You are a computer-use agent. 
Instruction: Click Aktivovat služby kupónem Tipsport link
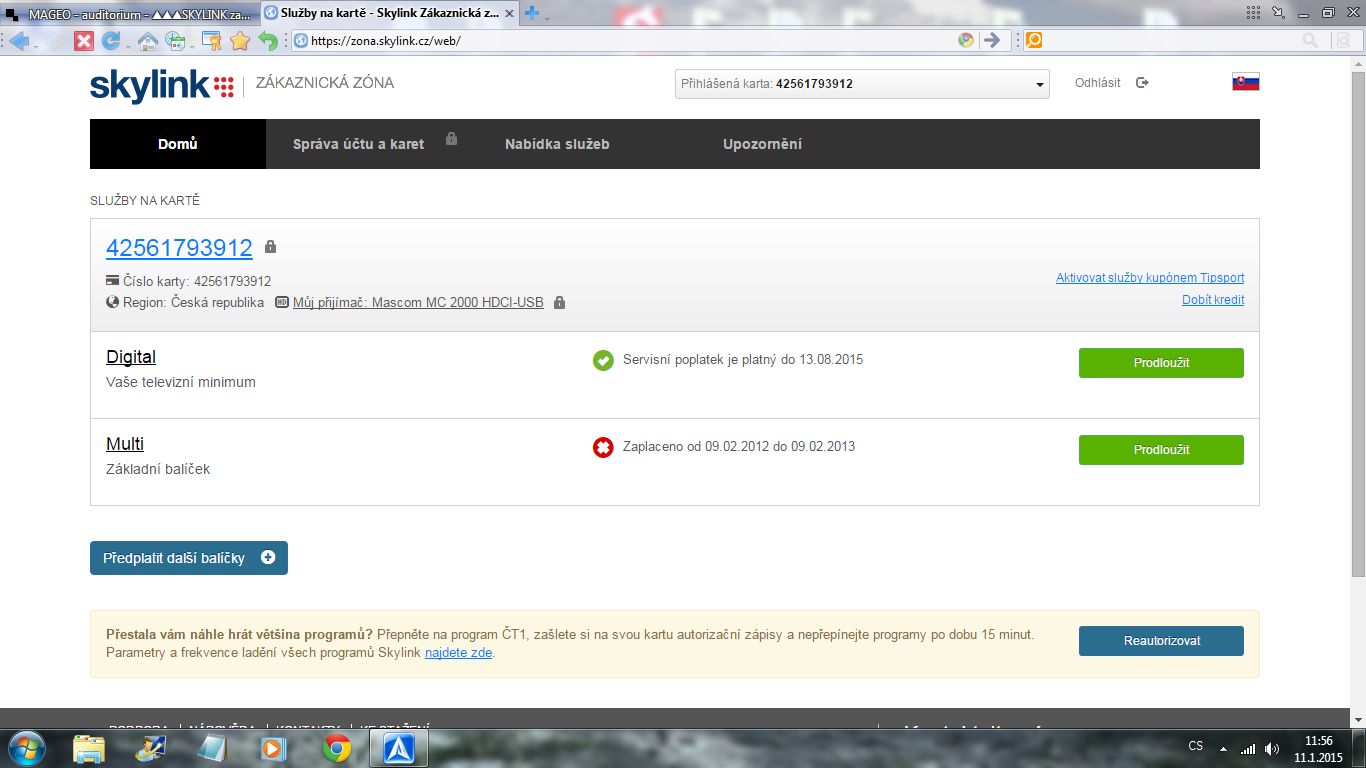point(1150,278)
